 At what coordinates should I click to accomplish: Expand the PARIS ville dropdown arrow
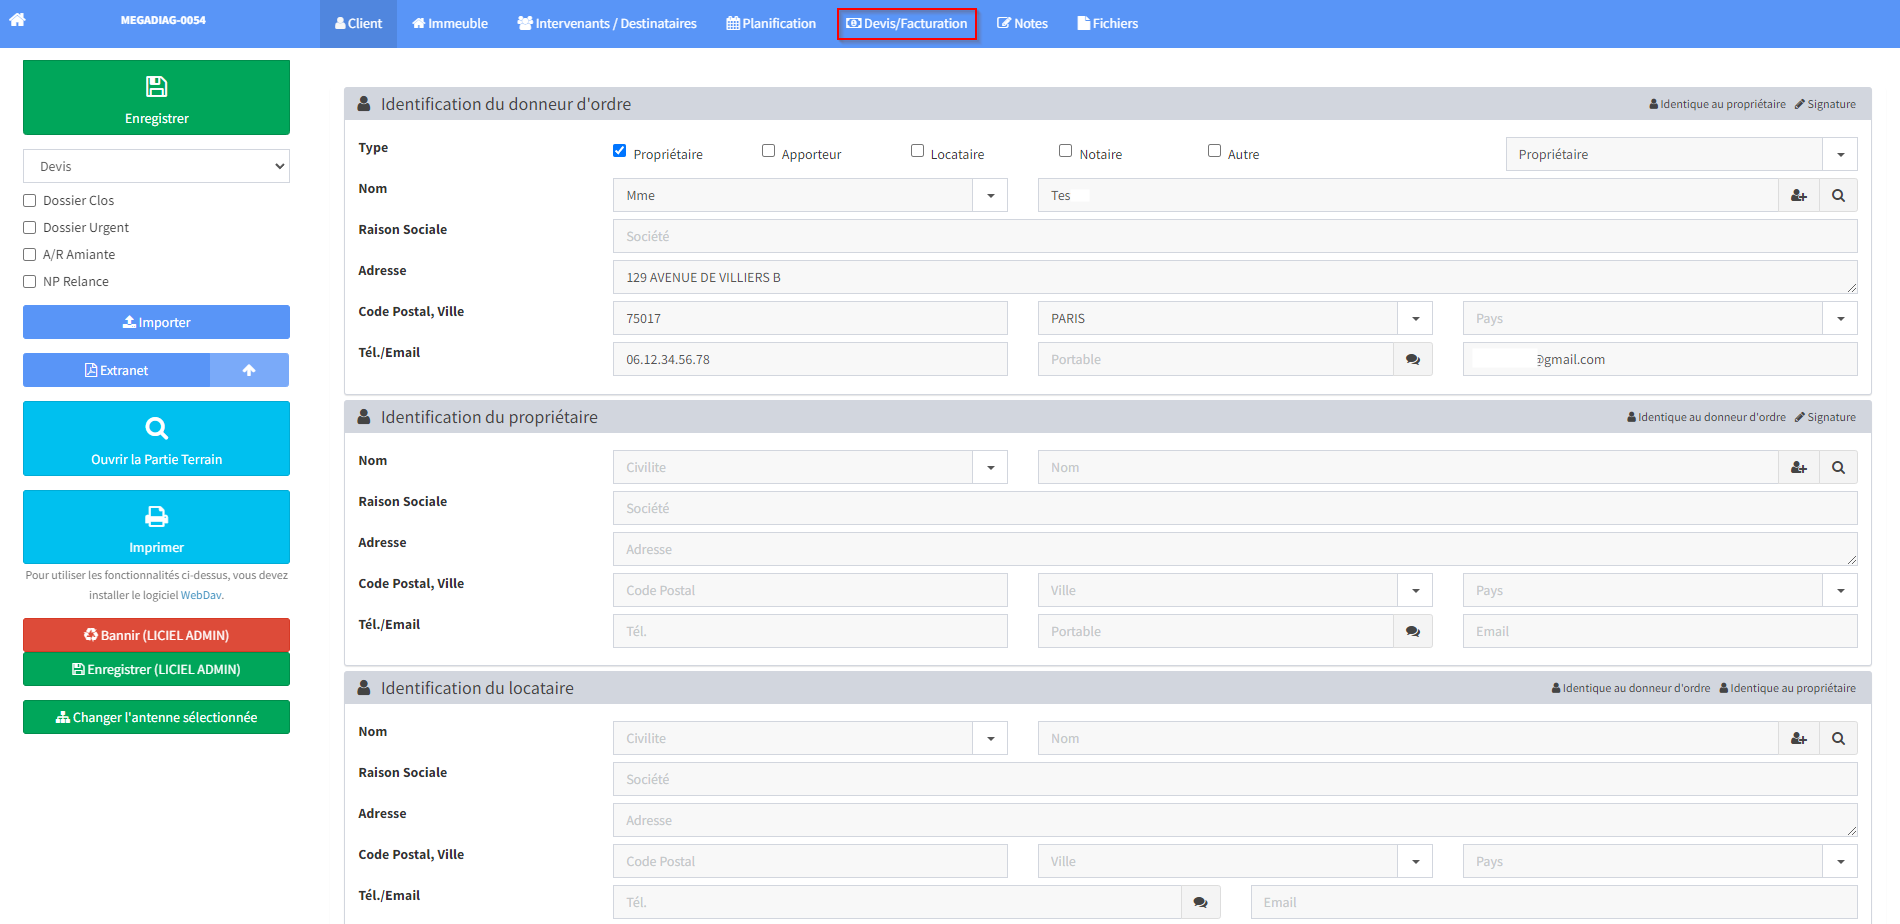[x=1415, y=318]
